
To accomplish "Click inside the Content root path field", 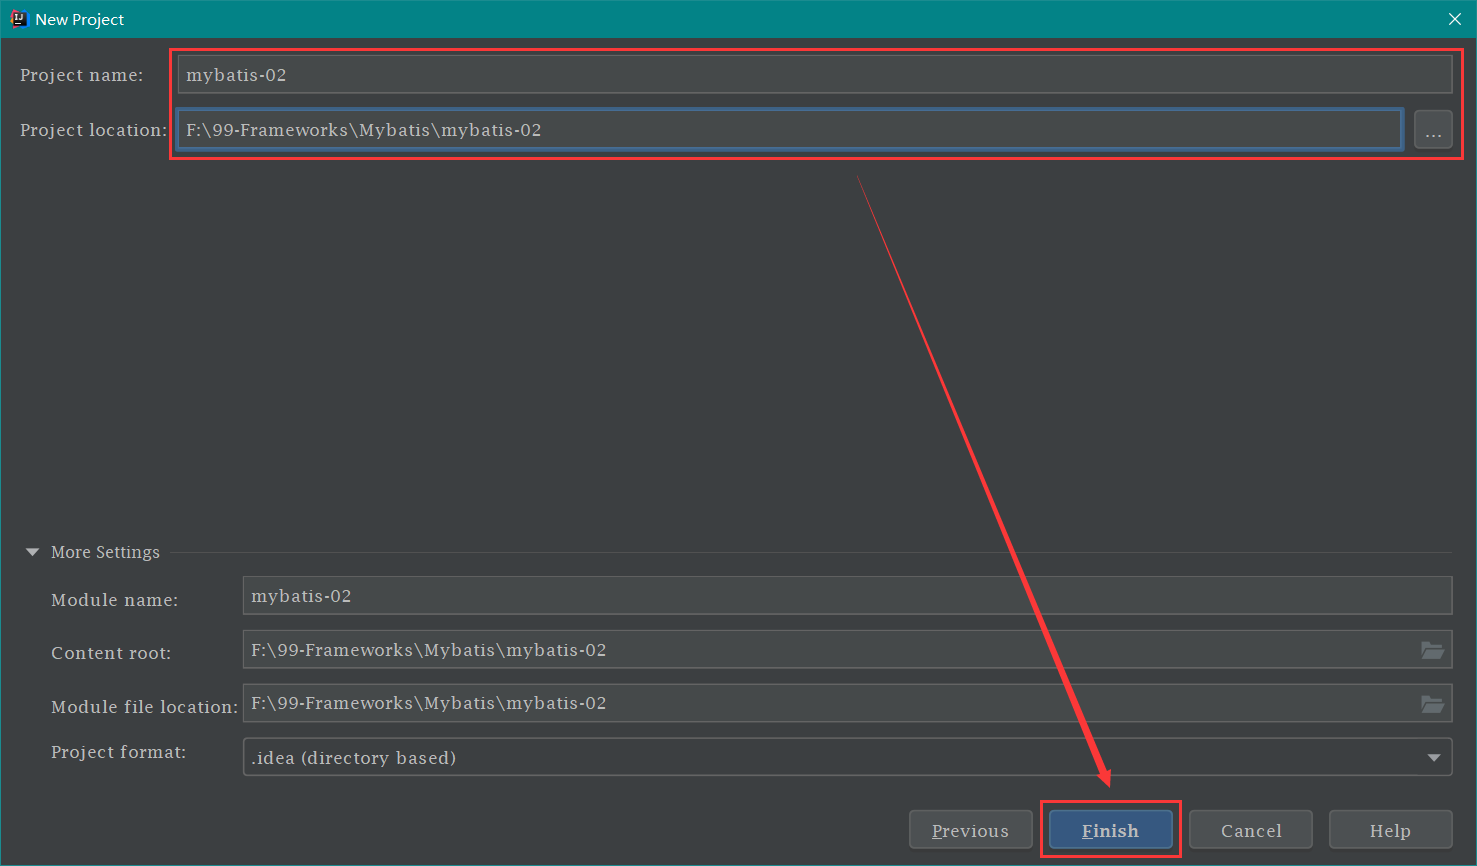I will coord(830,650).
